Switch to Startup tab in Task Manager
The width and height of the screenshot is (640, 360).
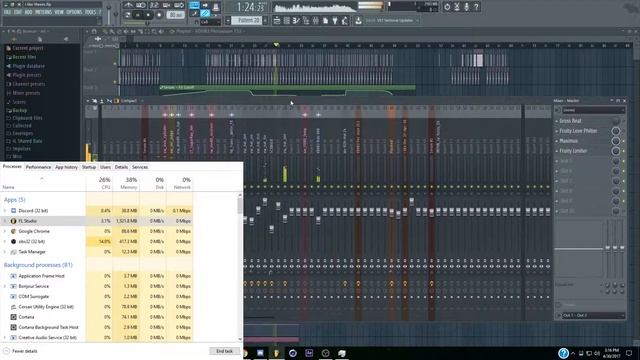point(89,167)
